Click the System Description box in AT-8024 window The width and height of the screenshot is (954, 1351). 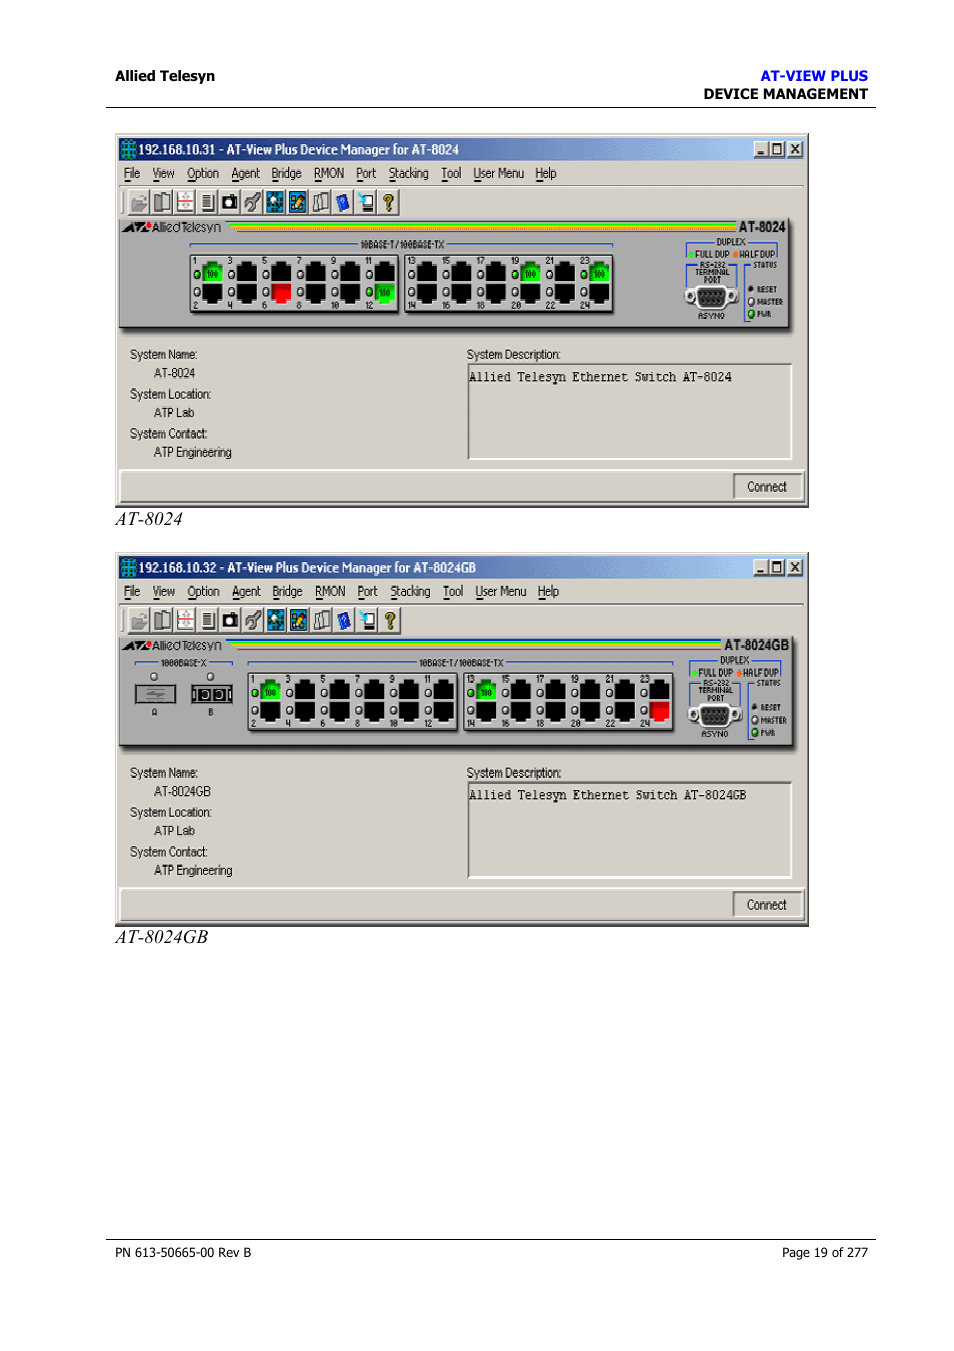(629, 412)
